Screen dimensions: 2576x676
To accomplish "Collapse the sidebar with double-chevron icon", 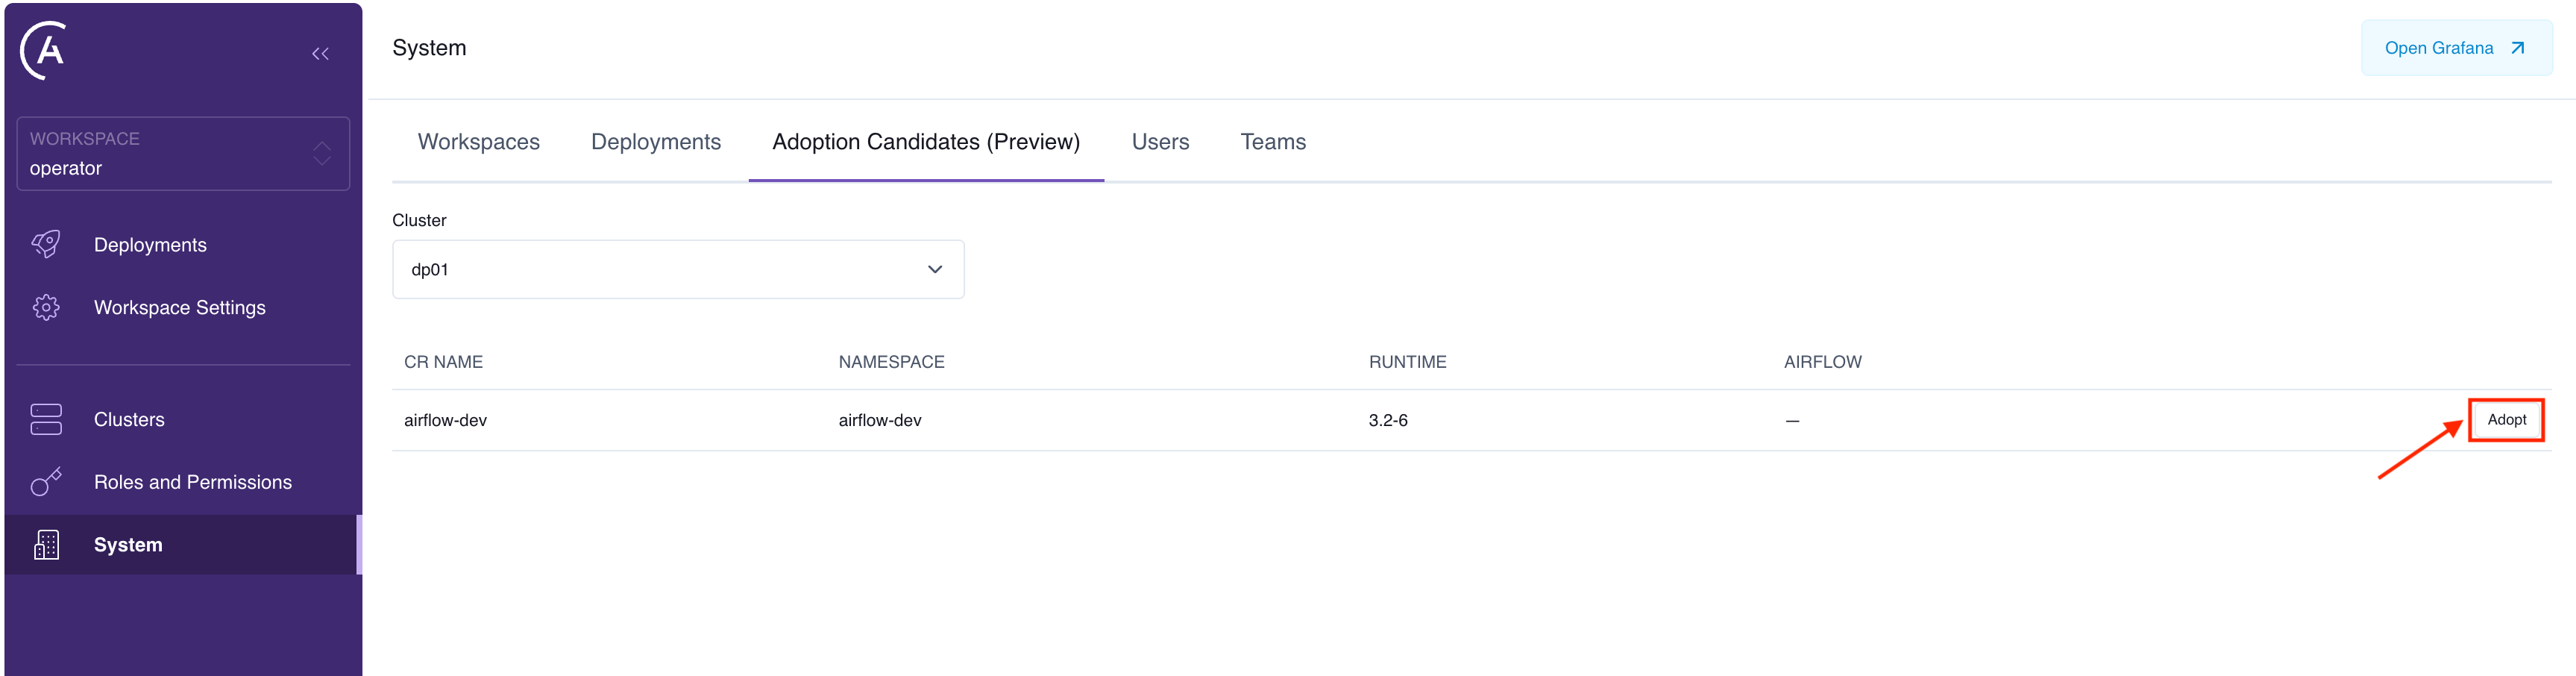I will (320, 54).
